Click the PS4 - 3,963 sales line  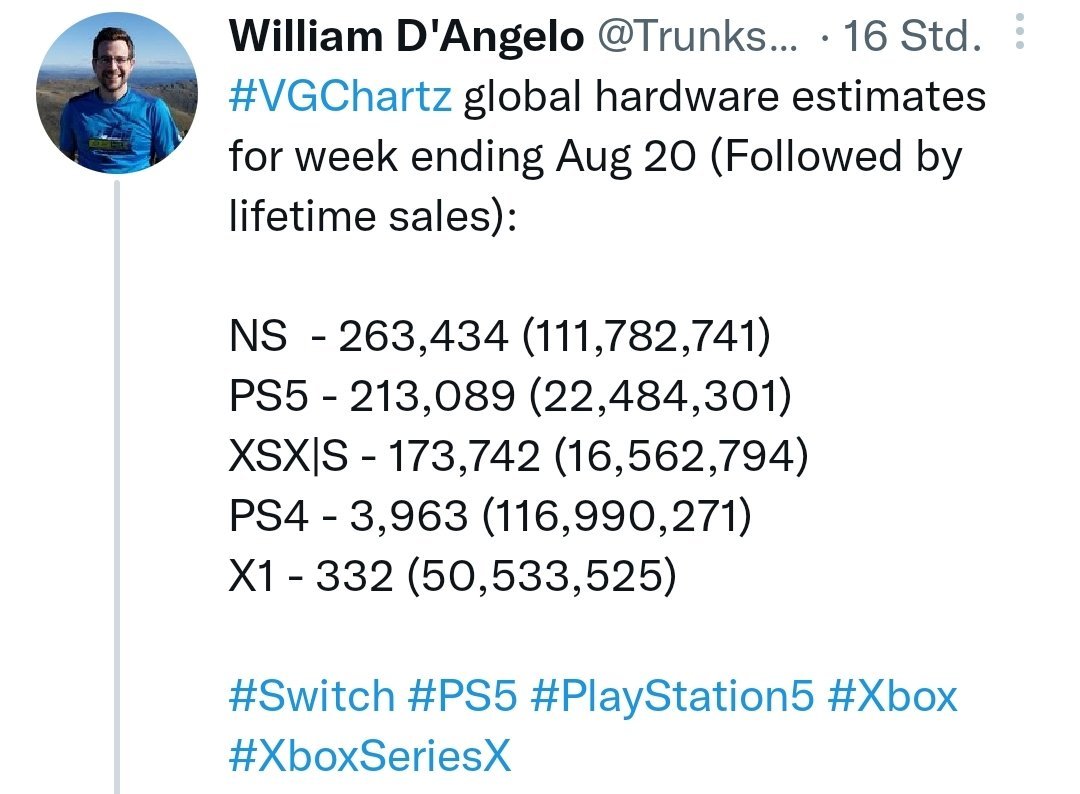(x=490, y=516)
